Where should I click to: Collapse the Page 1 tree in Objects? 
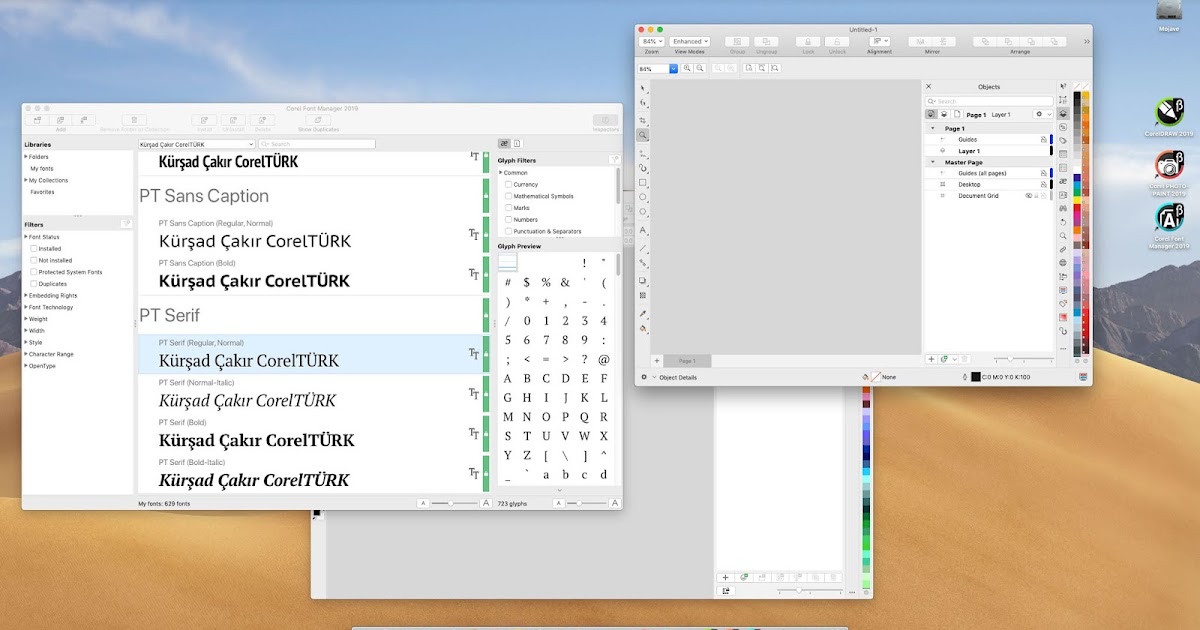click(x=933, y=128)
